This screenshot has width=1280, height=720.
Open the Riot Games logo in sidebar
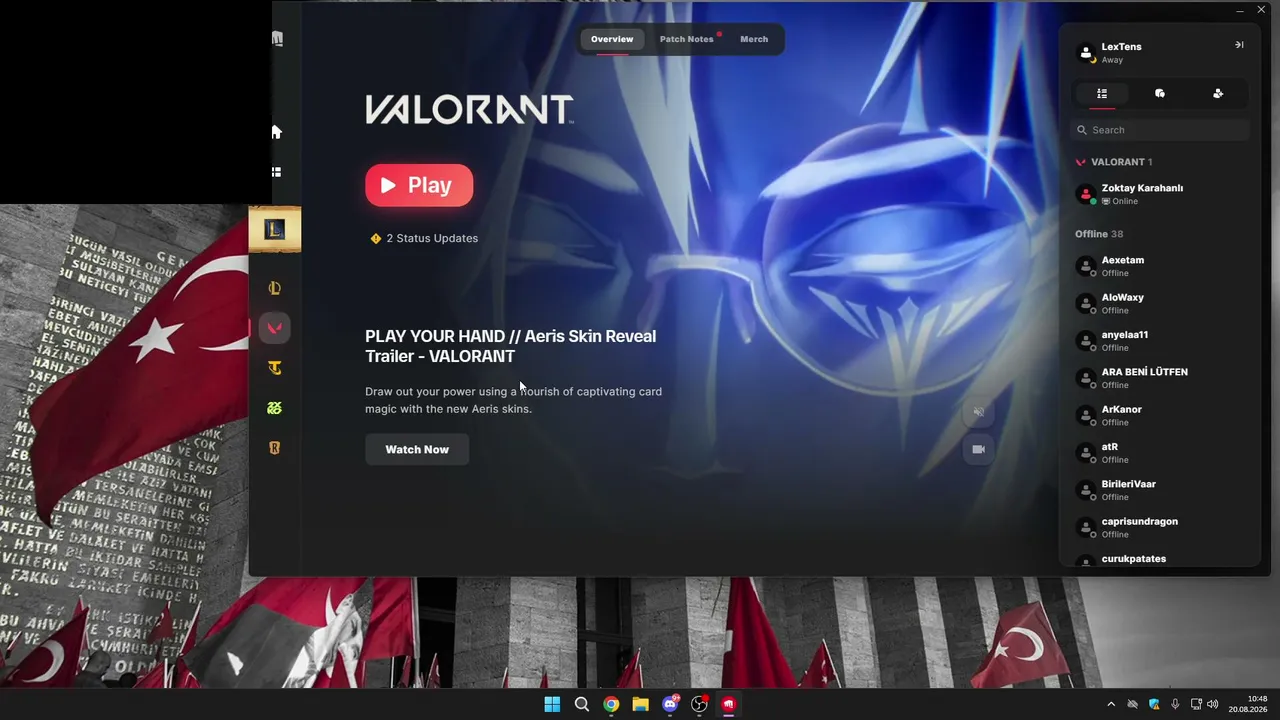(277, 39)
